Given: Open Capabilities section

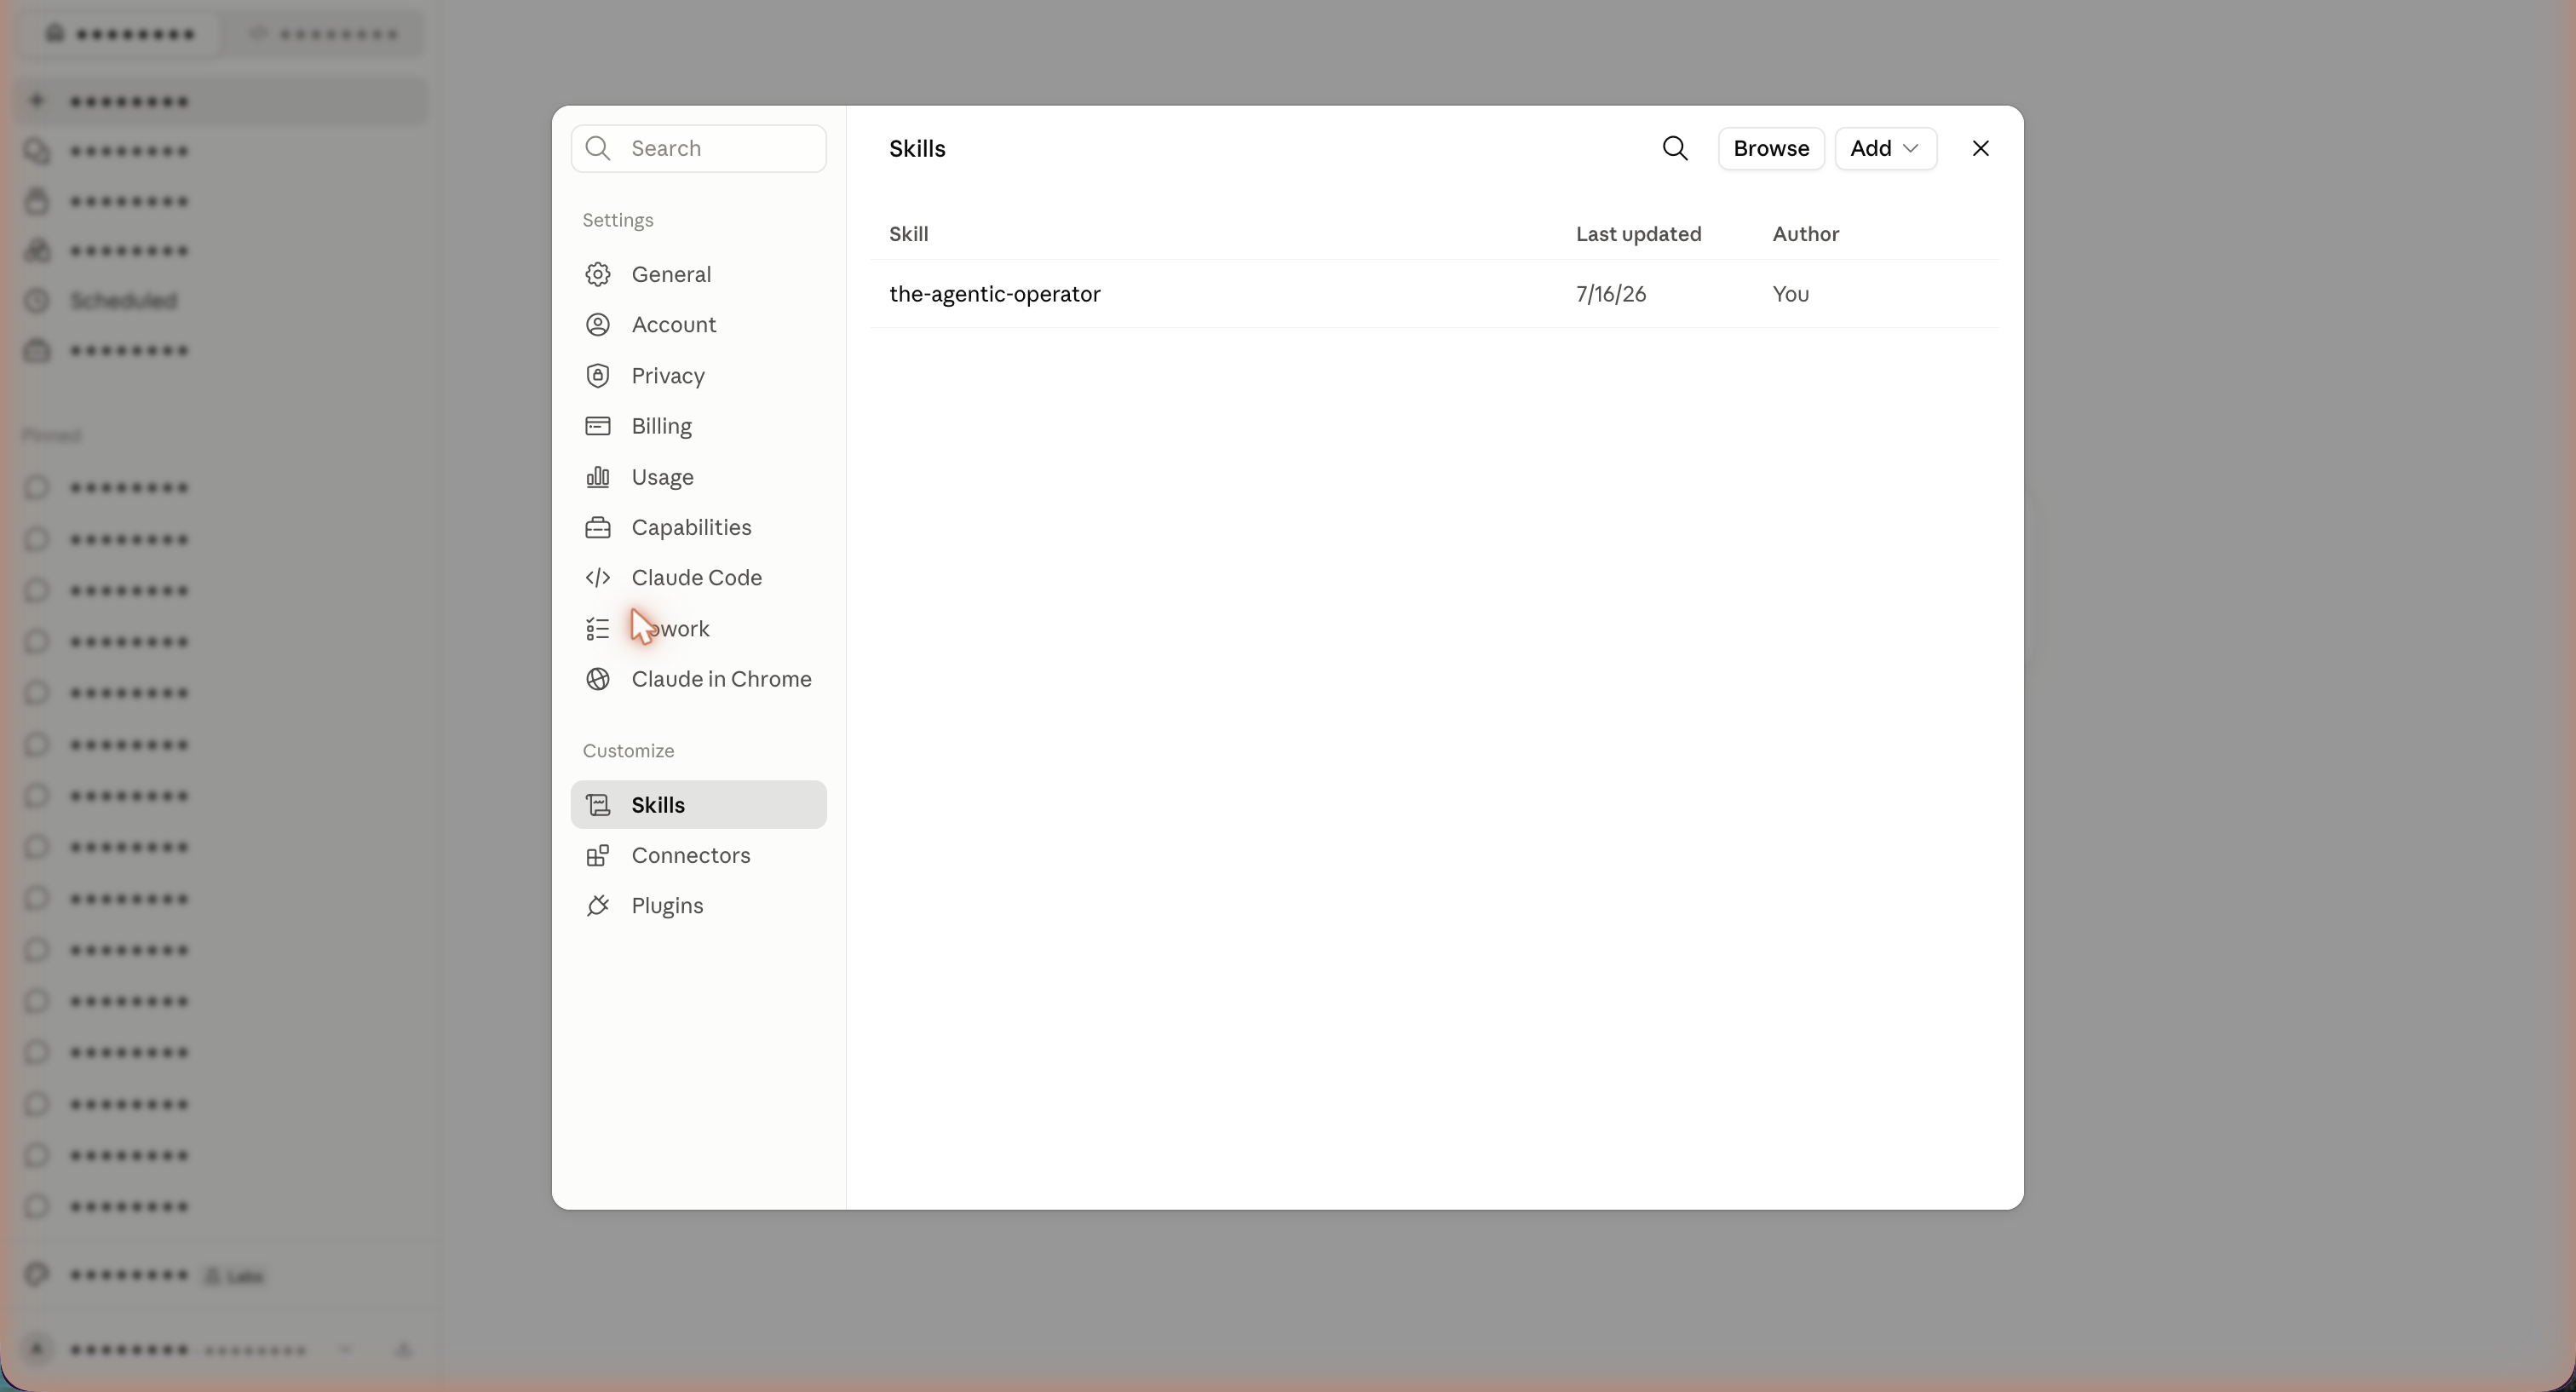Looking at the screenshot, I should 698,527.
